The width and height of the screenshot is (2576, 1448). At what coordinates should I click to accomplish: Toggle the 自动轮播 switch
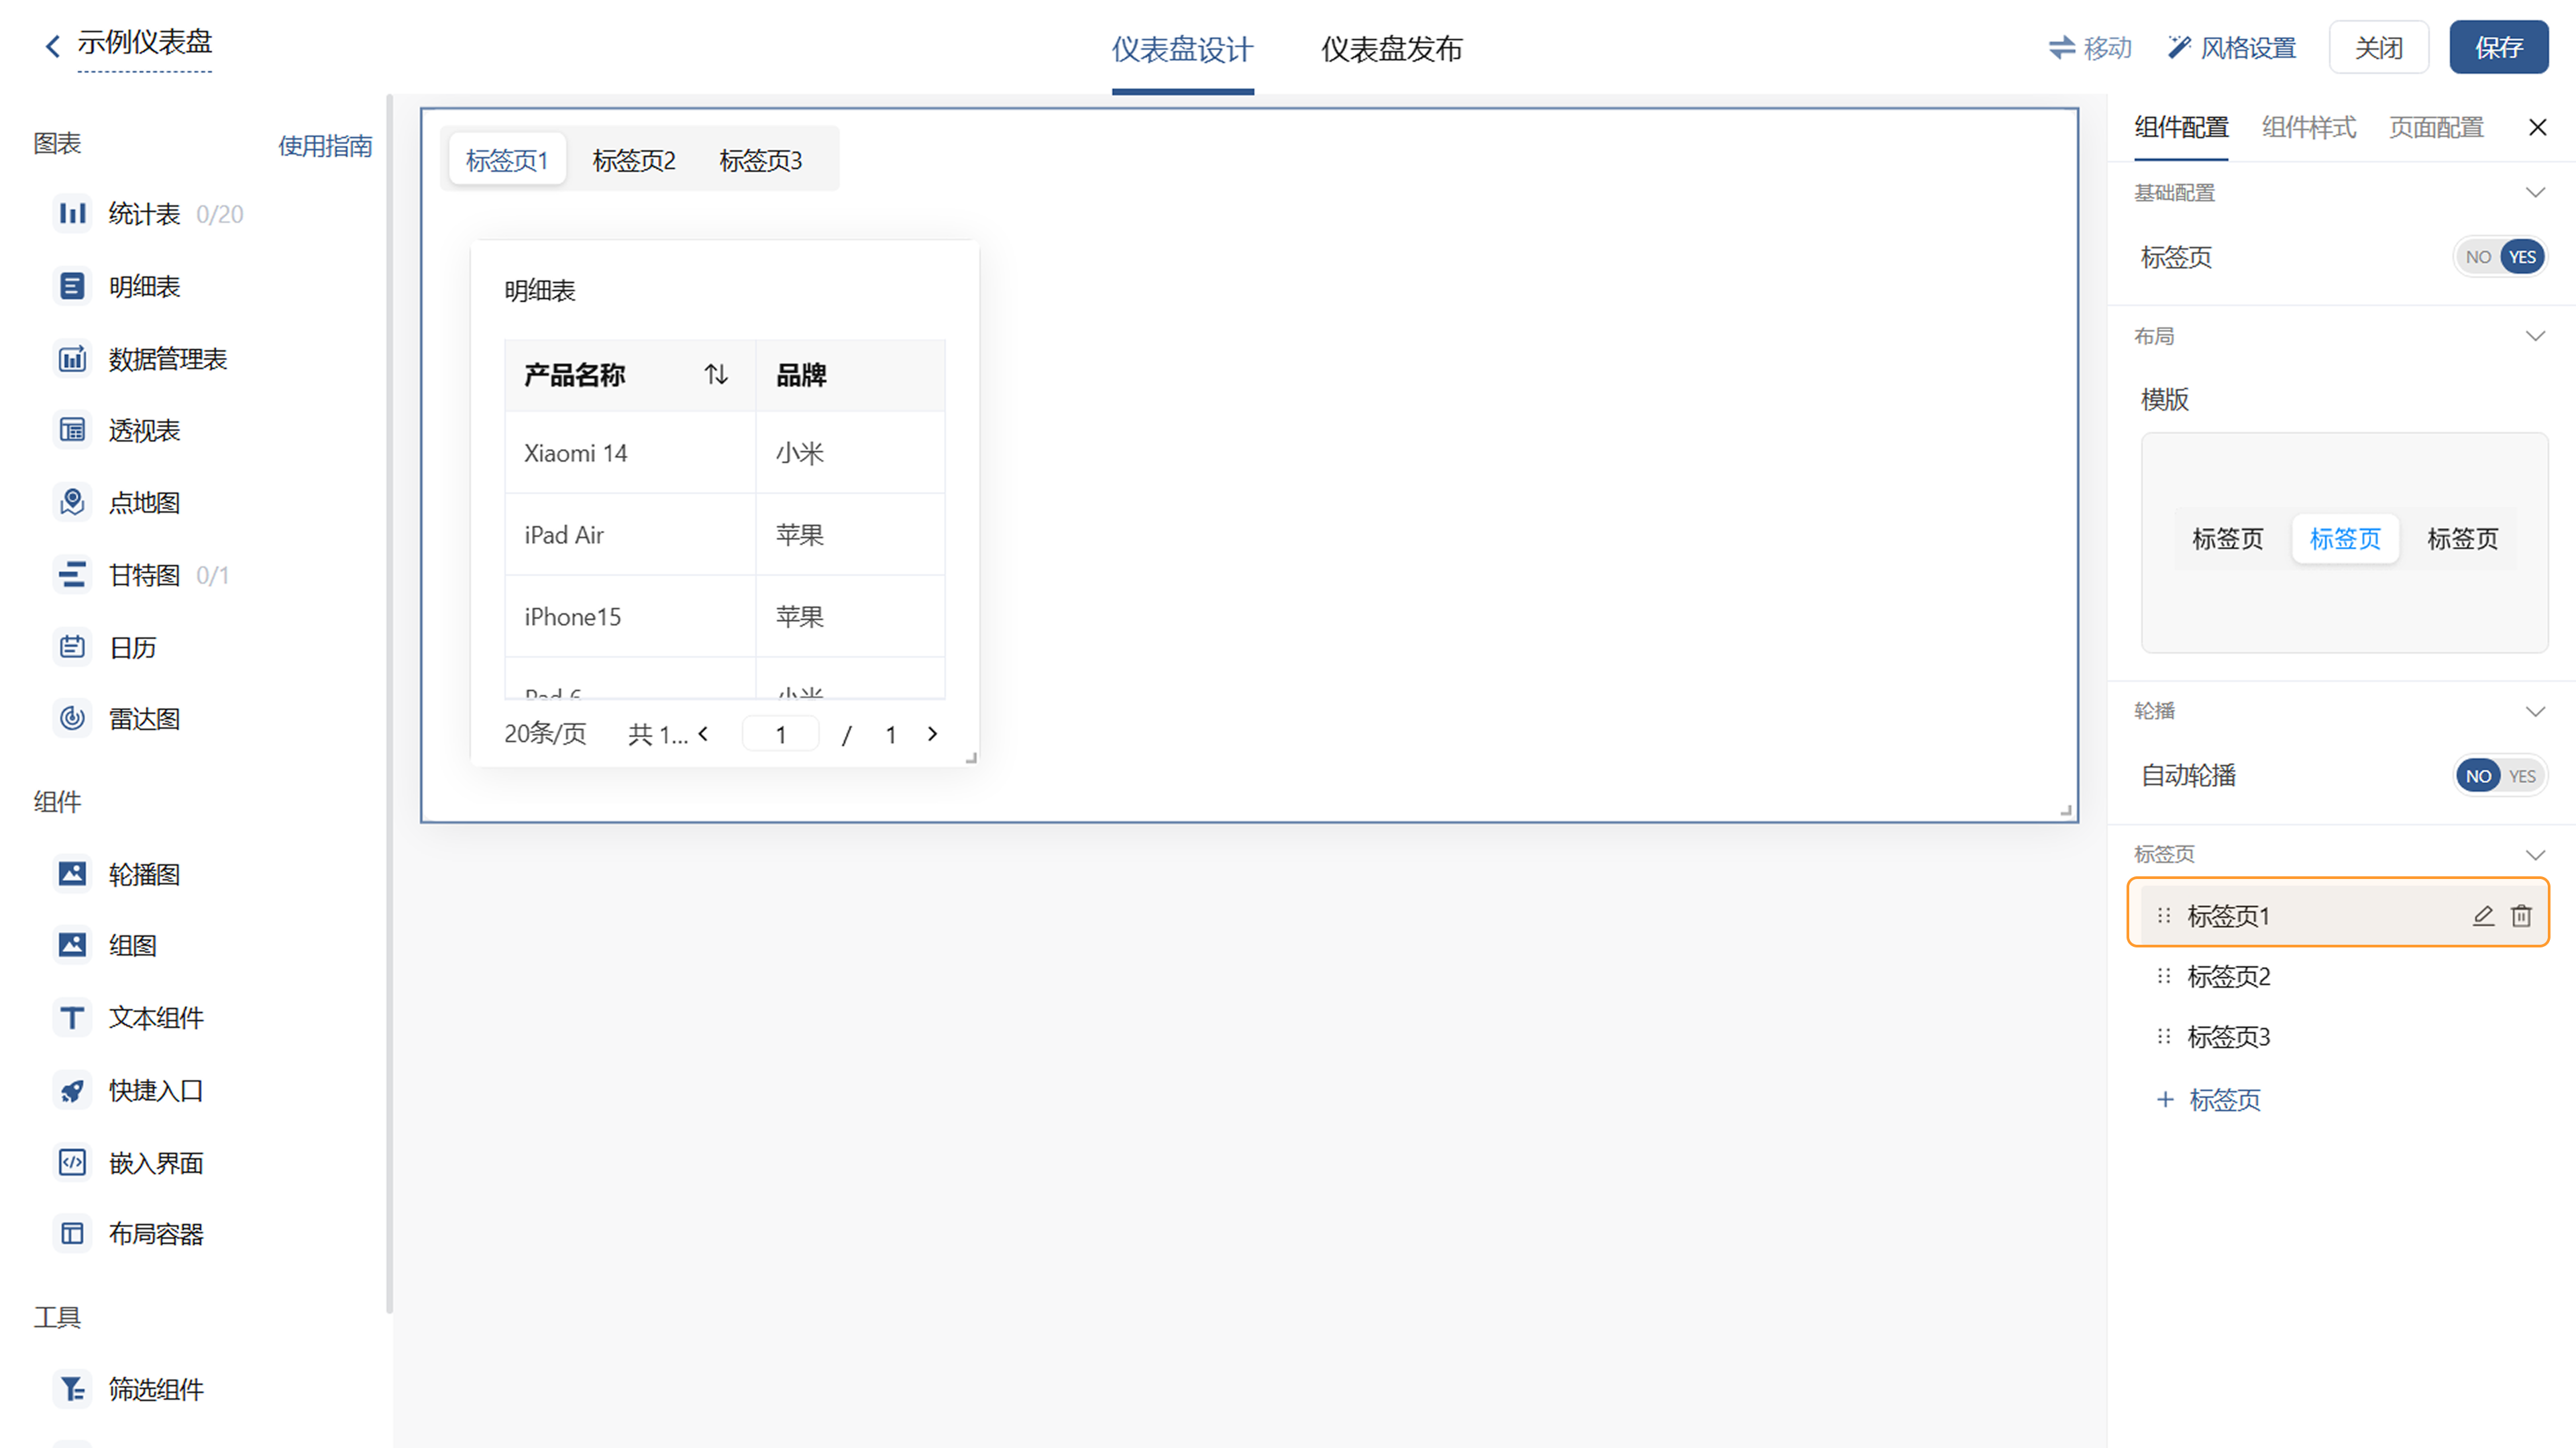[x=2500, y=776]
